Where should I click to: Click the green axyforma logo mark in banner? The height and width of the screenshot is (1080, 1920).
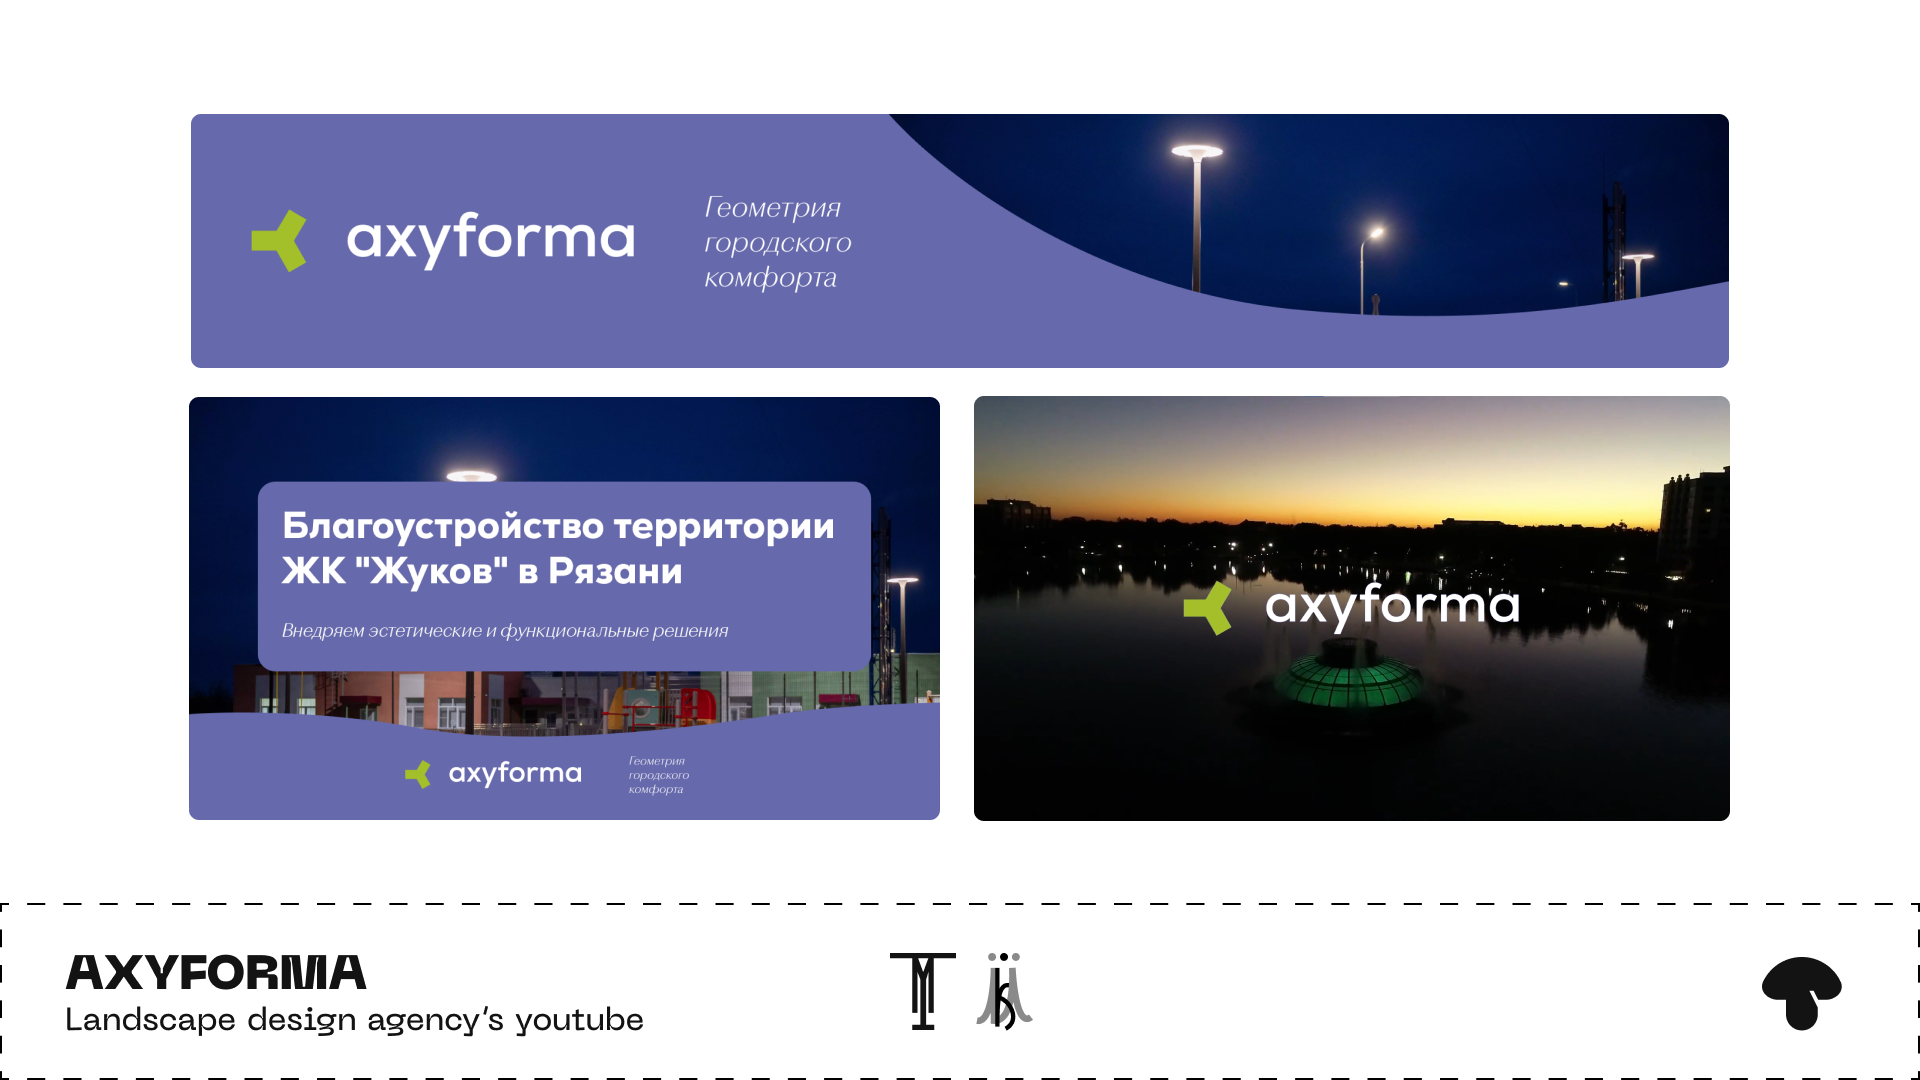[279, 240]
